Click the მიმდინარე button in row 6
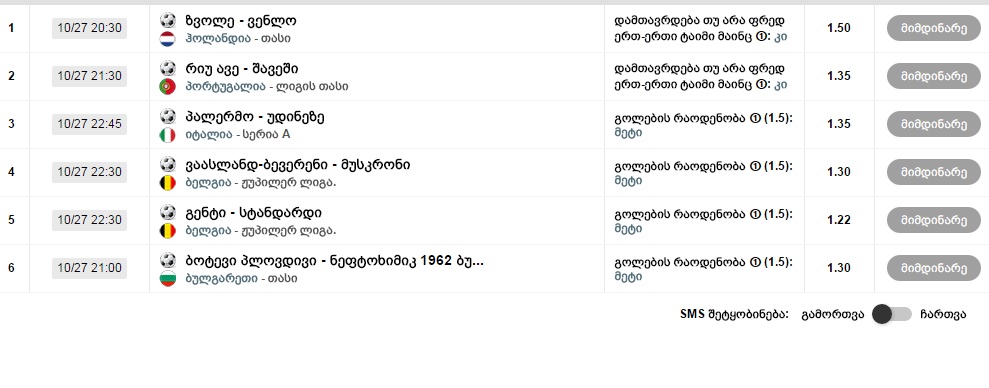The height and width of the screenshot is (388, 989). [x=933, y=268]
